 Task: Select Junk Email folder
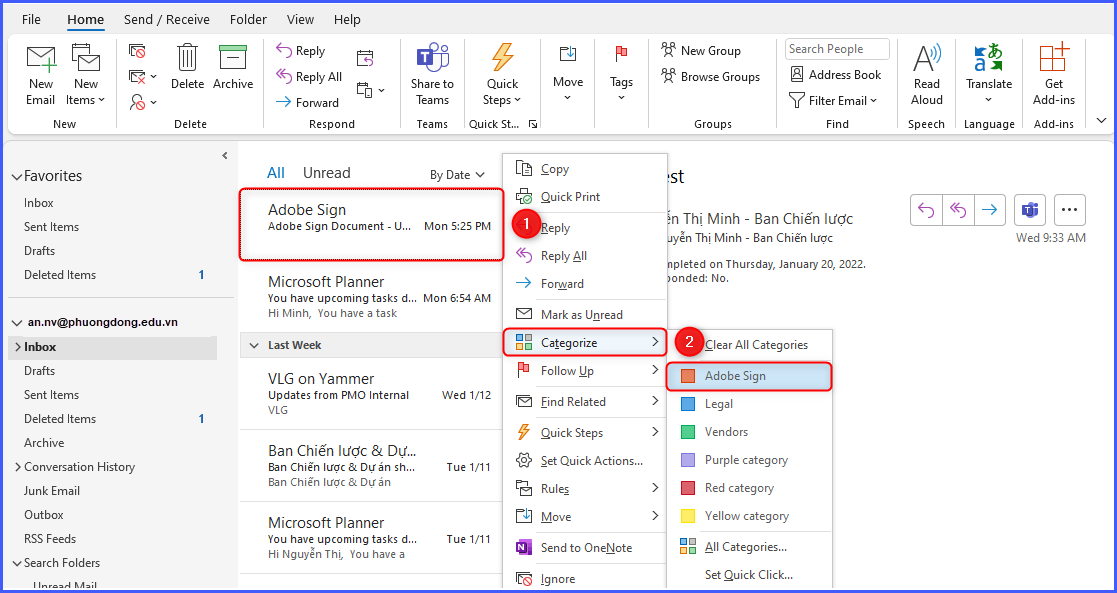(52, 491)
